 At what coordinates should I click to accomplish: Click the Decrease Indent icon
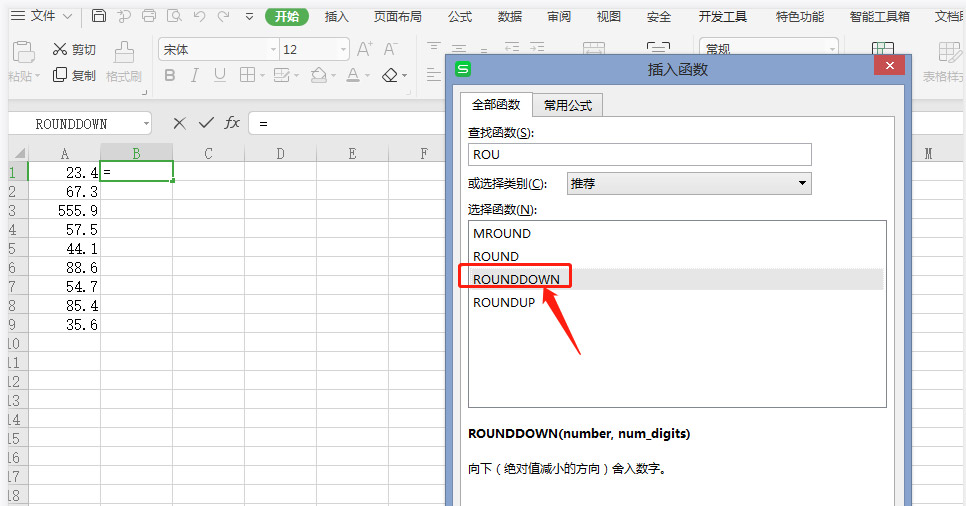(512, 47)
